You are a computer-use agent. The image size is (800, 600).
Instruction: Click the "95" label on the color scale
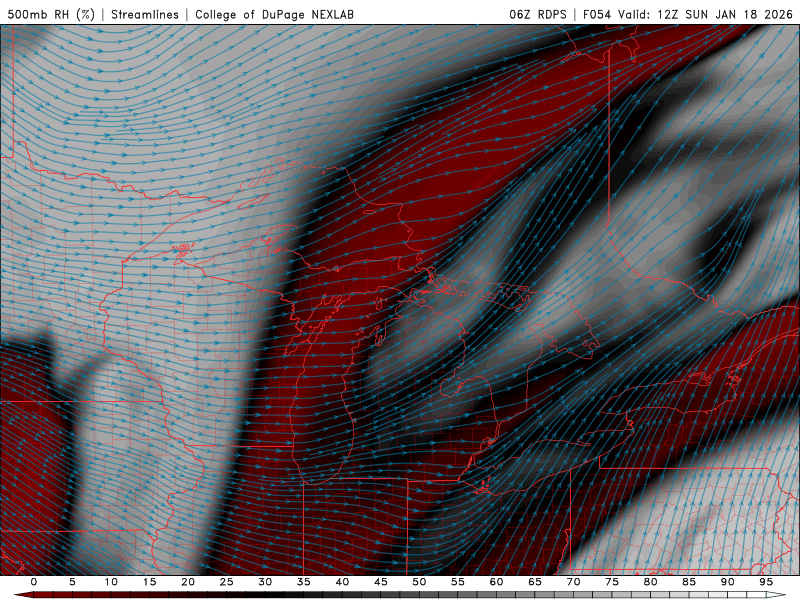[x=766, y=582]
